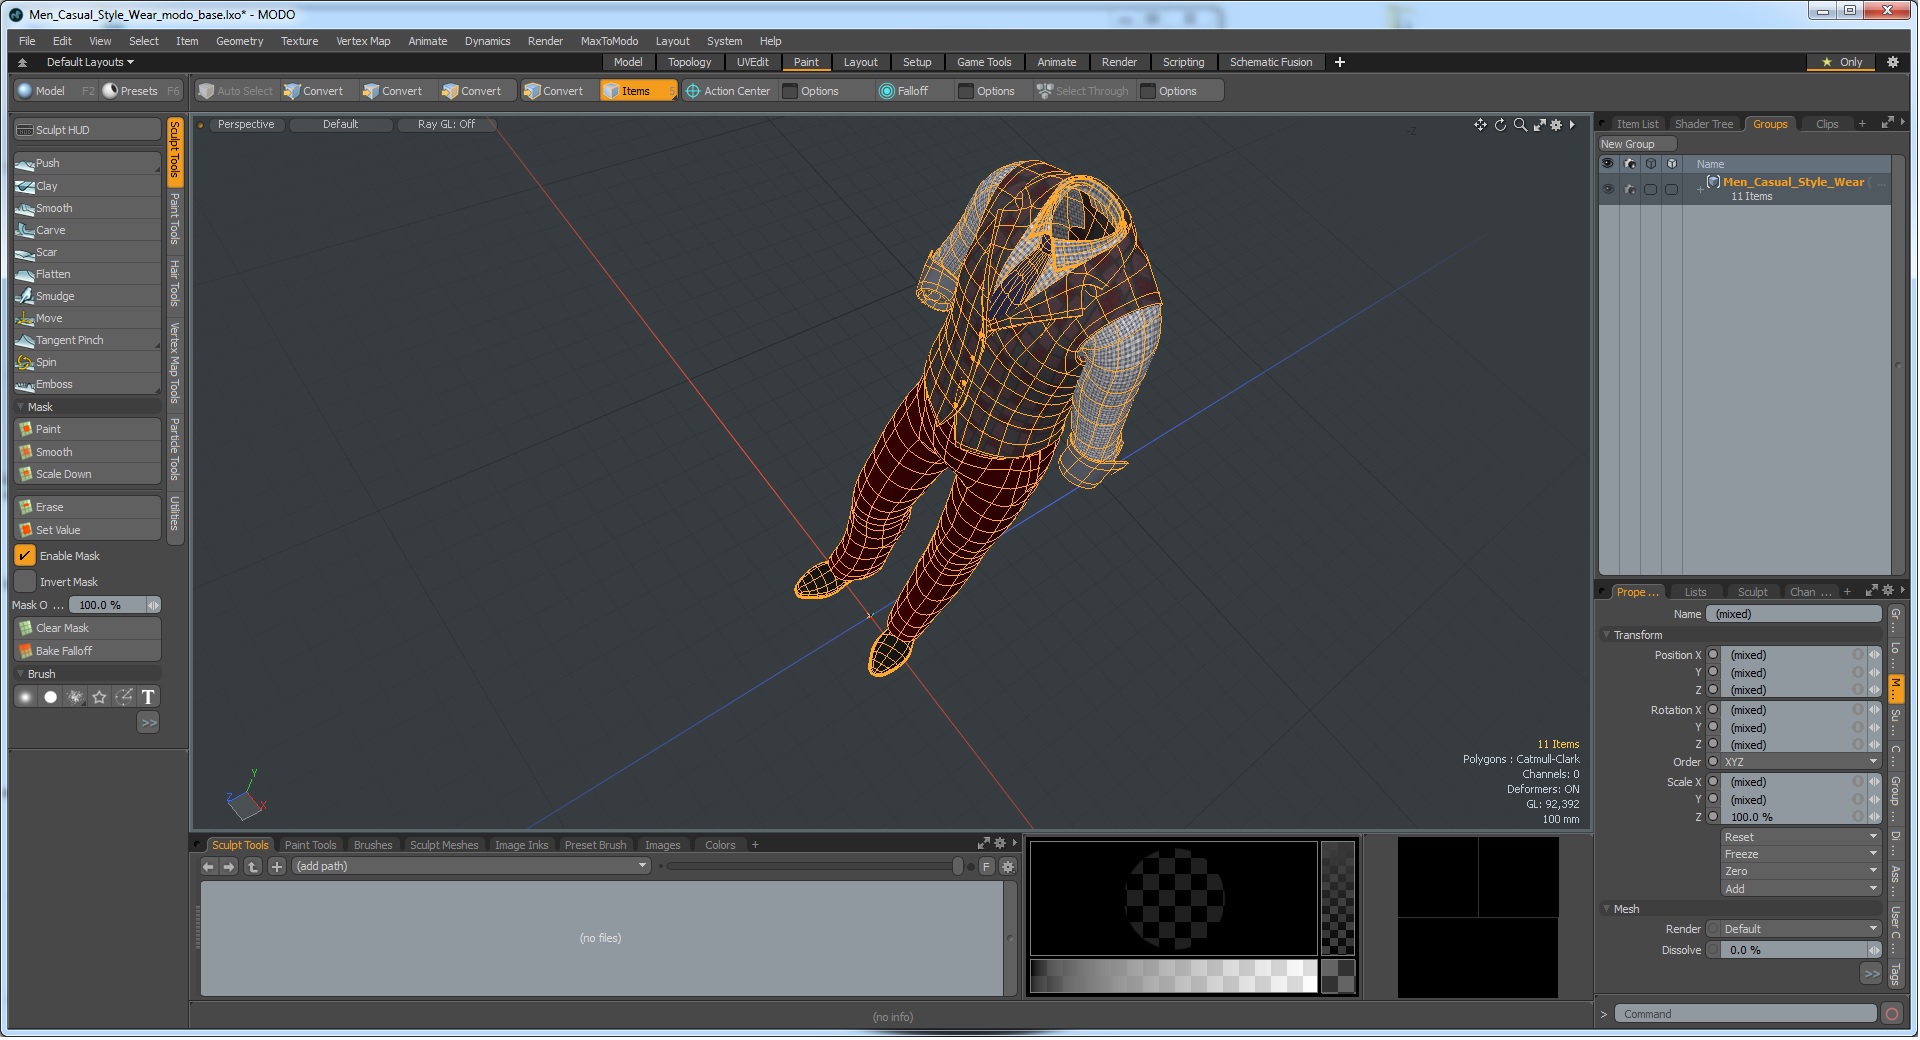Toggle Falloff Options checkbox

tap(966, 91)
